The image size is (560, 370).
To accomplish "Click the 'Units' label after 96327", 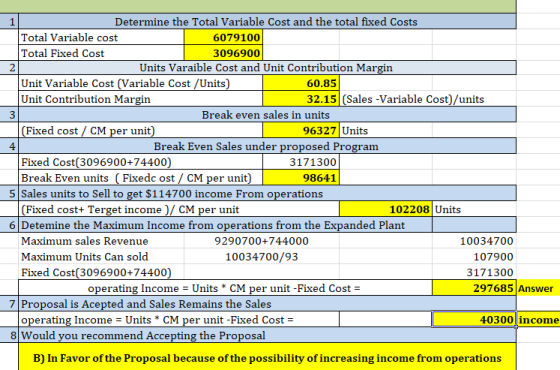I will tap(355, 130).
